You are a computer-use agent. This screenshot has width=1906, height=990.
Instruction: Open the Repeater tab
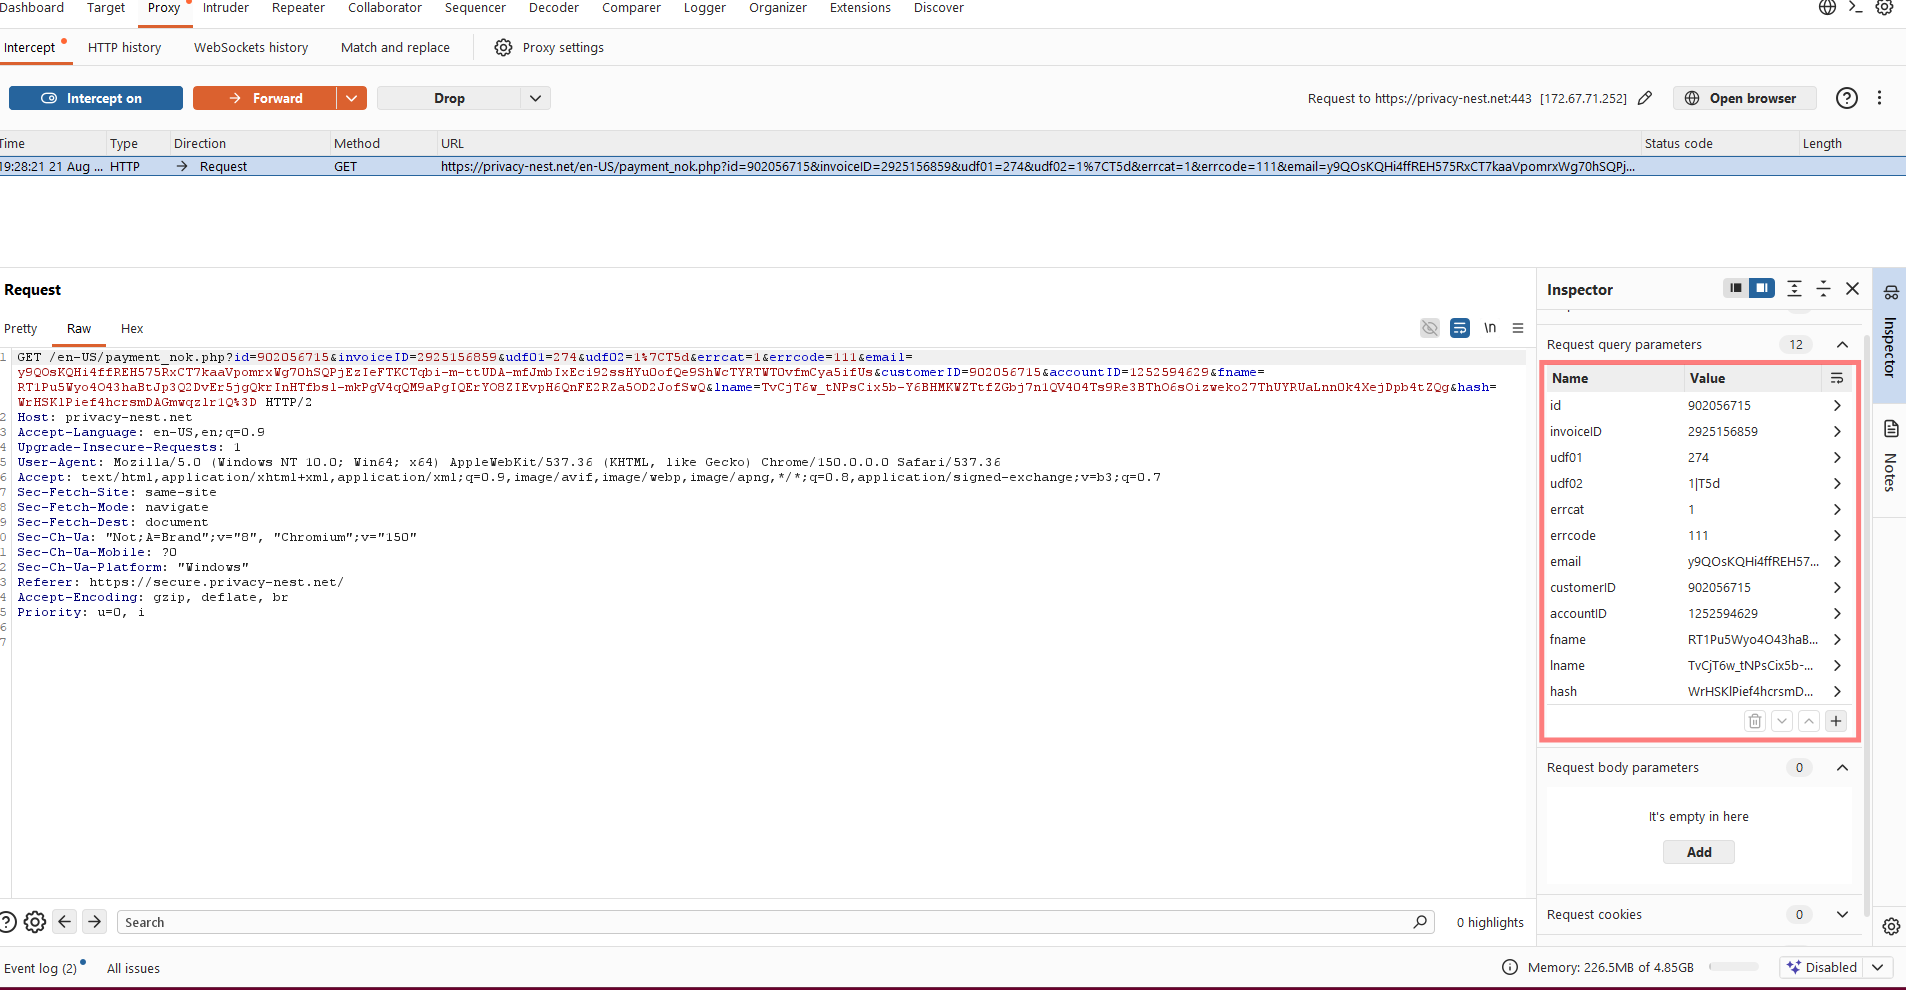coord(298,8)
